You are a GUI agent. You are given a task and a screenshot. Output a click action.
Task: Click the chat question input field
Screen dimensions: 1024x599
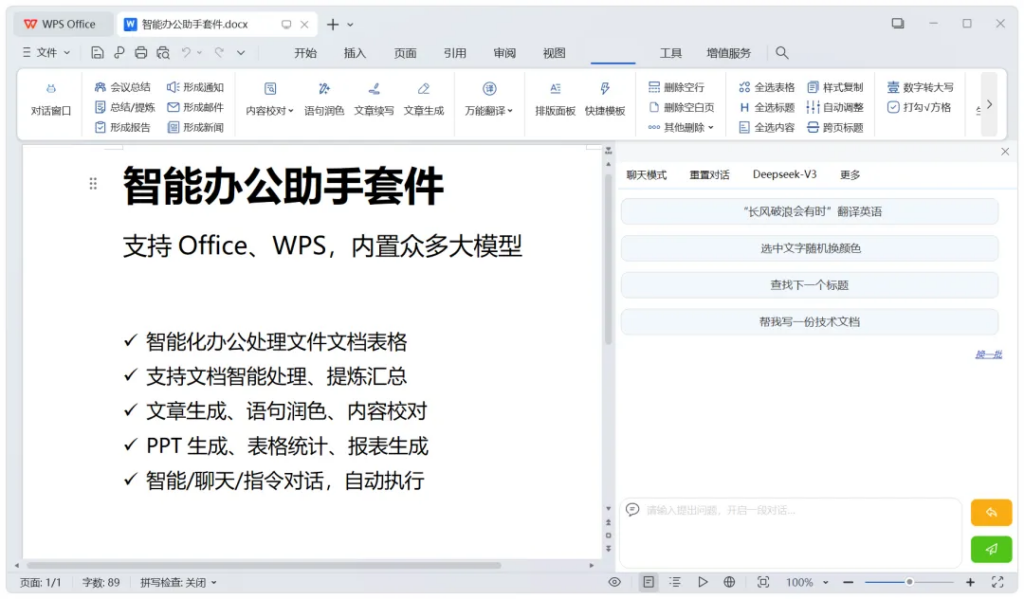(790, 530)
